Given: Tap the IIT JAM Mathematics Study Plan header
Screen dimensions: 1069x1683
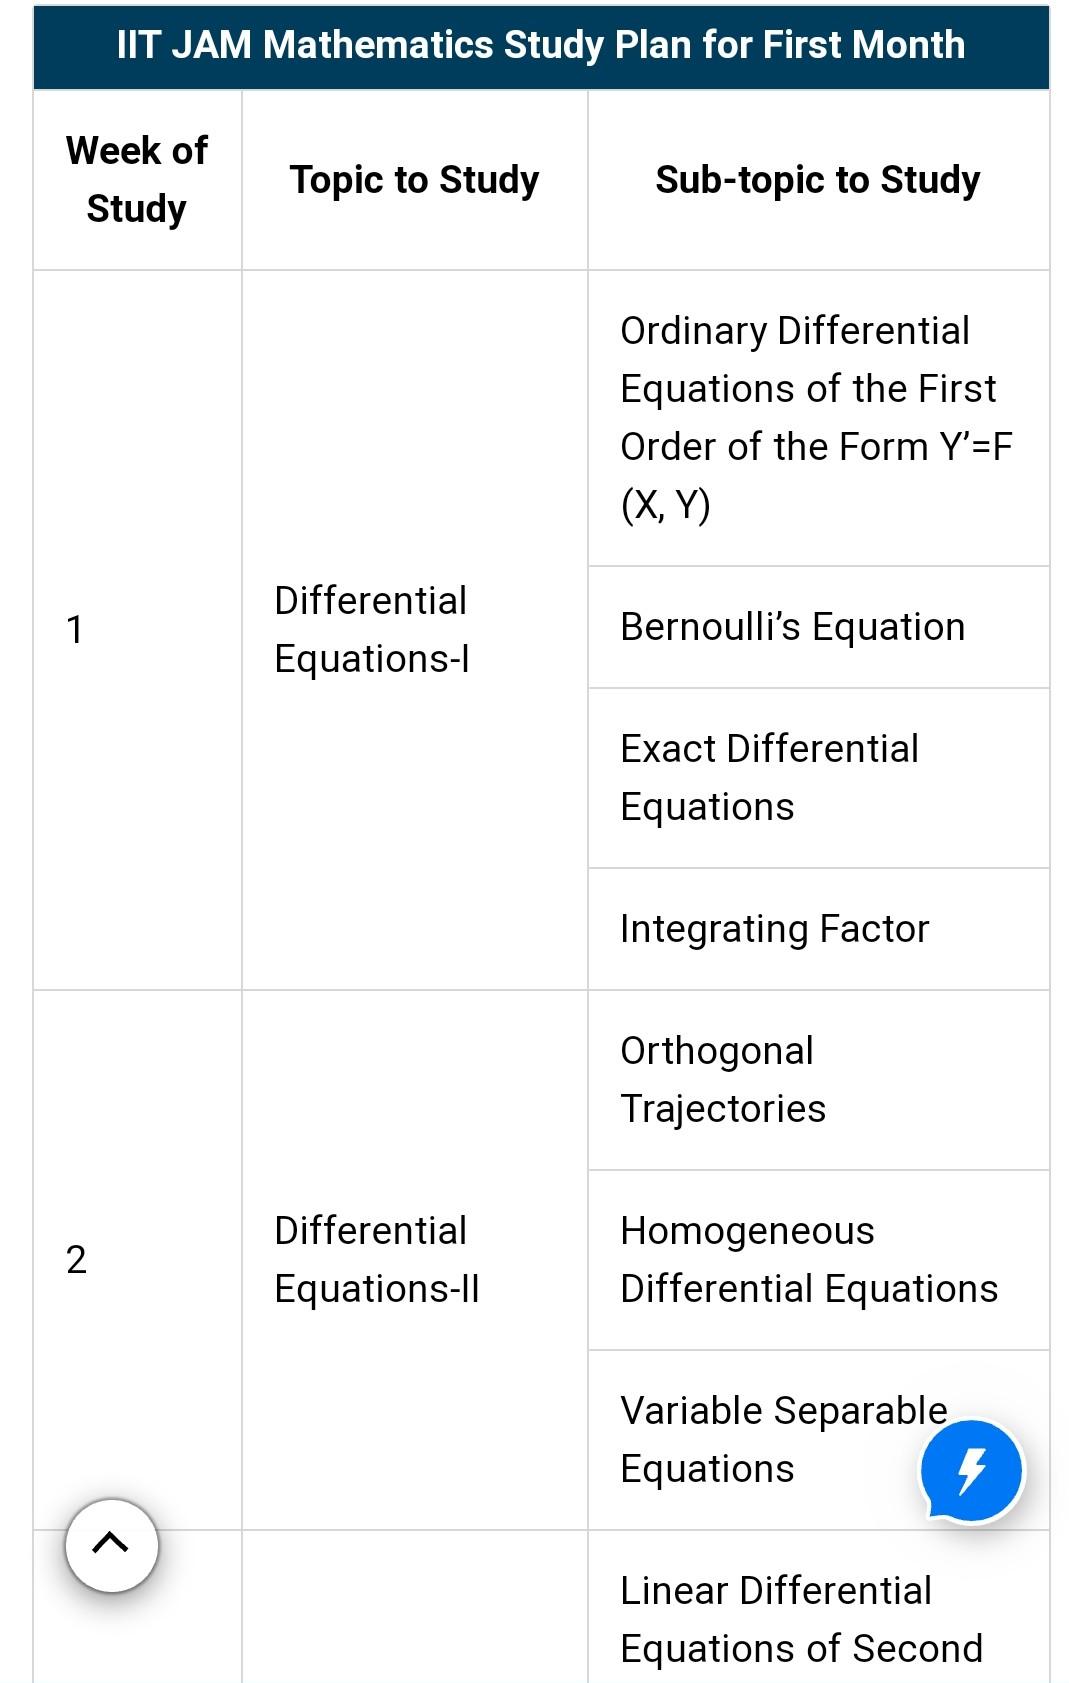Looking at the screenshot, I should [541, 46].
